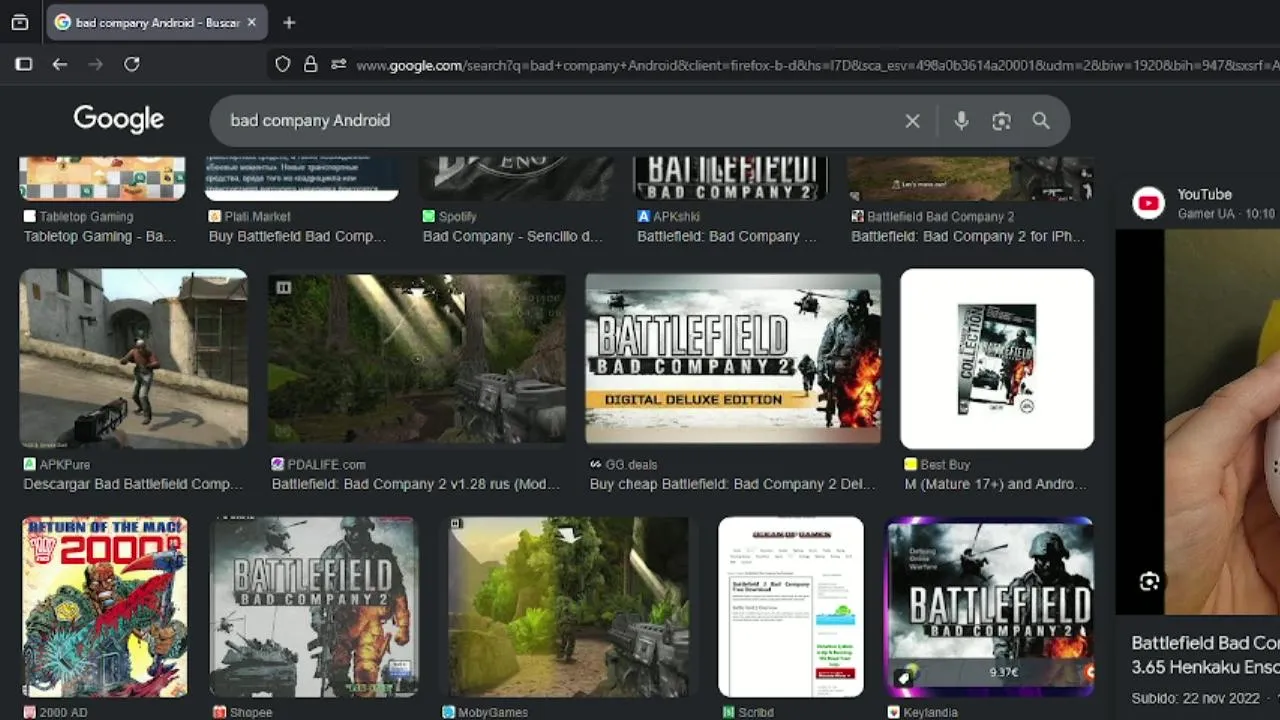This screenshot has width=1280, height=720.
Task: Open site permissions icon in address bar
Action: (x=338, y=64)
